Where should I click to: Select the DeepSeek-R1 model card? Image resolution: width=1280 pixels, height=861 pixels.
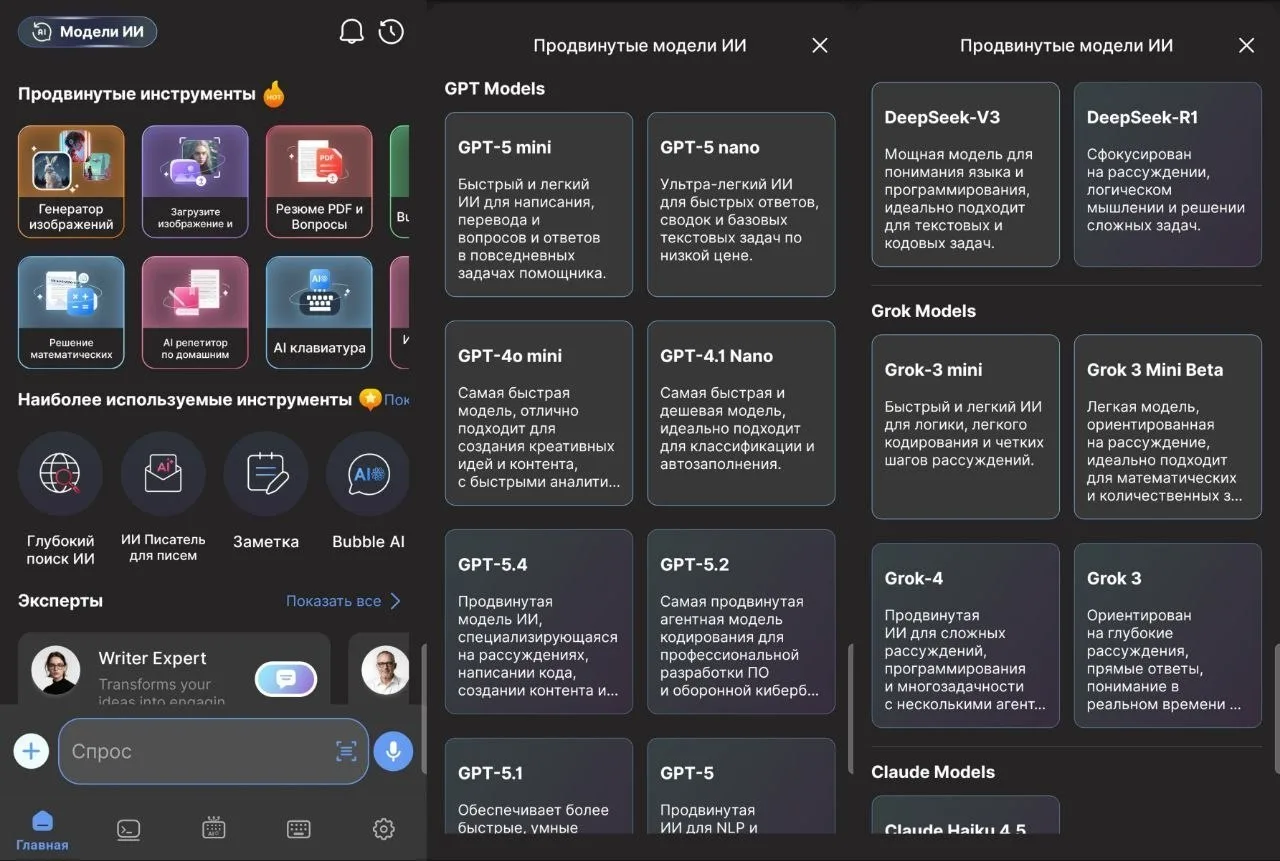(1168, 174)
